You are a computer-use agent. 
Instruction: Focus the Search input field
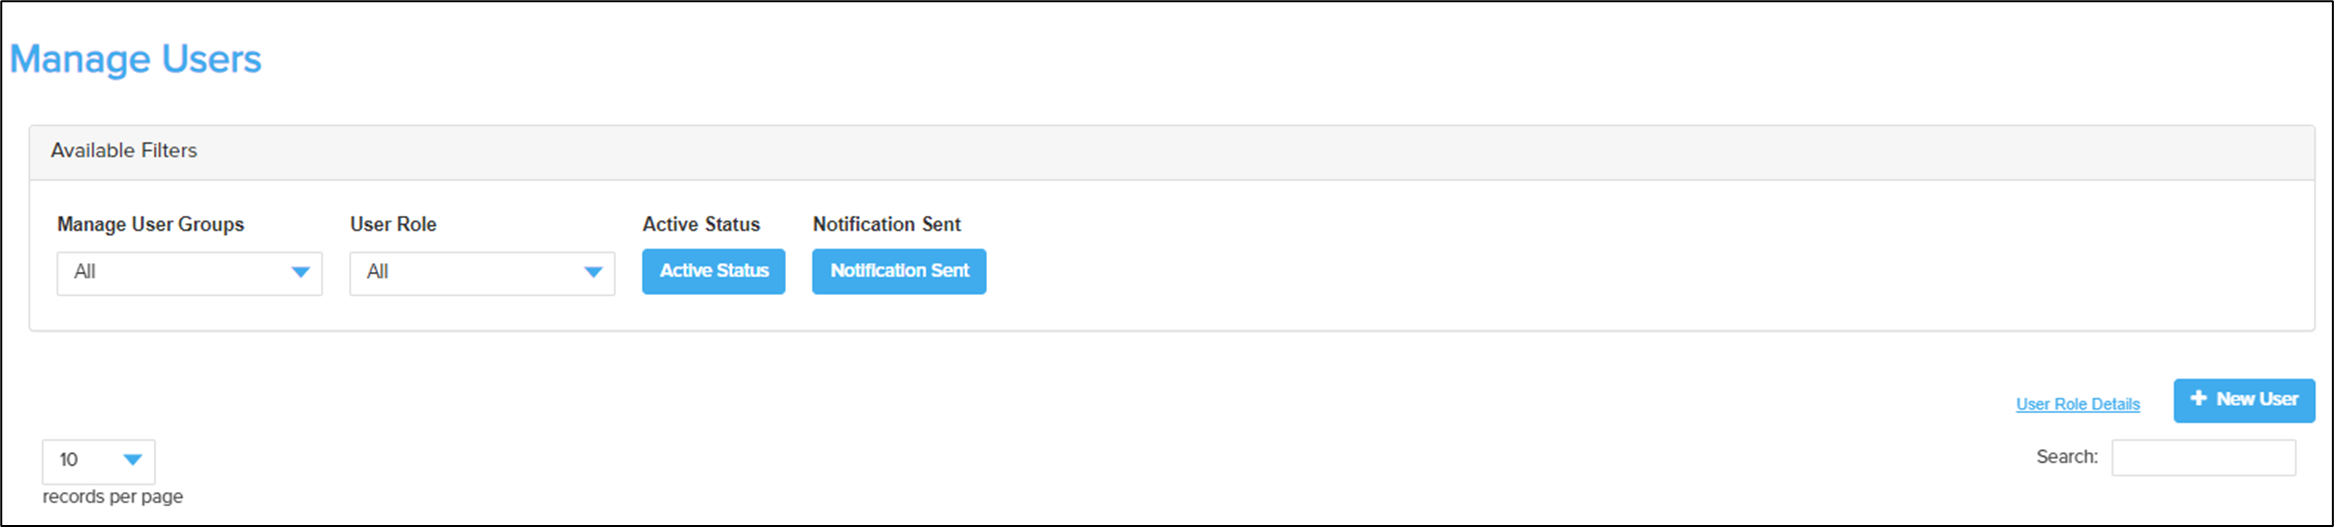(x=2204, y=458)
